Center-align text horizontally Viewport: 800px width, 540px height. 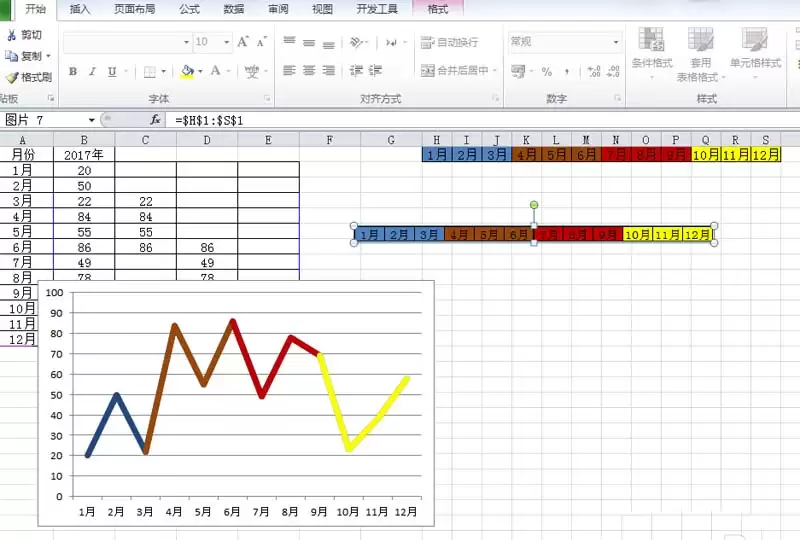pyautogui.click(x=309, y=70)
